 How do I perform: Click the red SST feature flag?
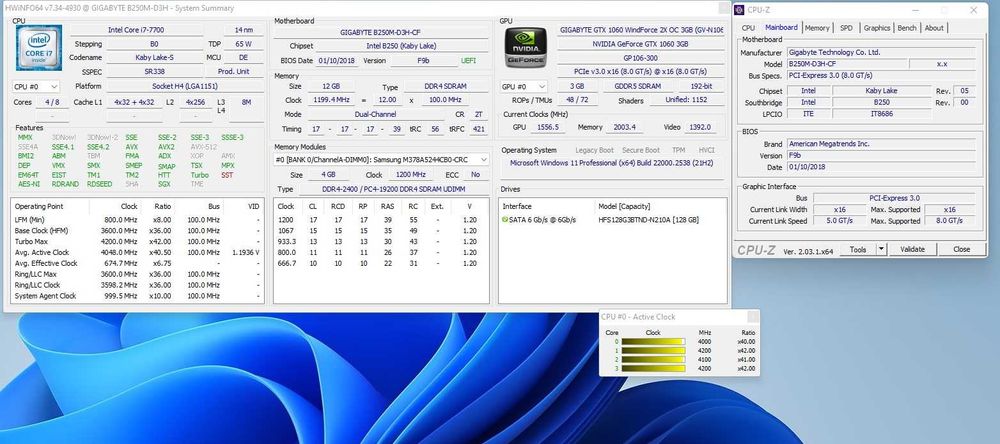pyautogui.click(x=227, y=175)
